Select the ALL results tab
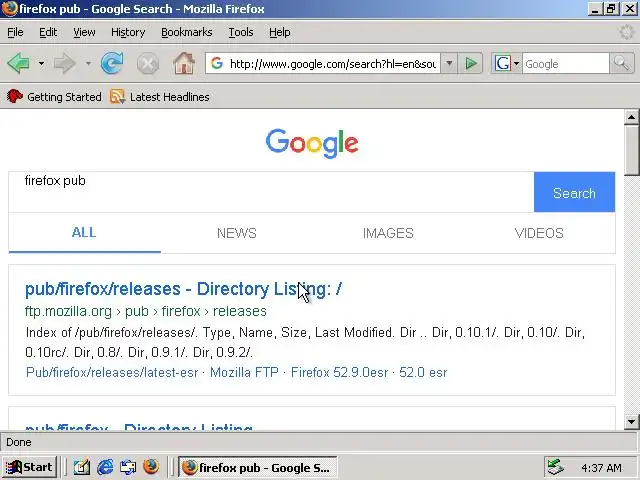This screenshot has height=480, width=640. tap(84, 233)
